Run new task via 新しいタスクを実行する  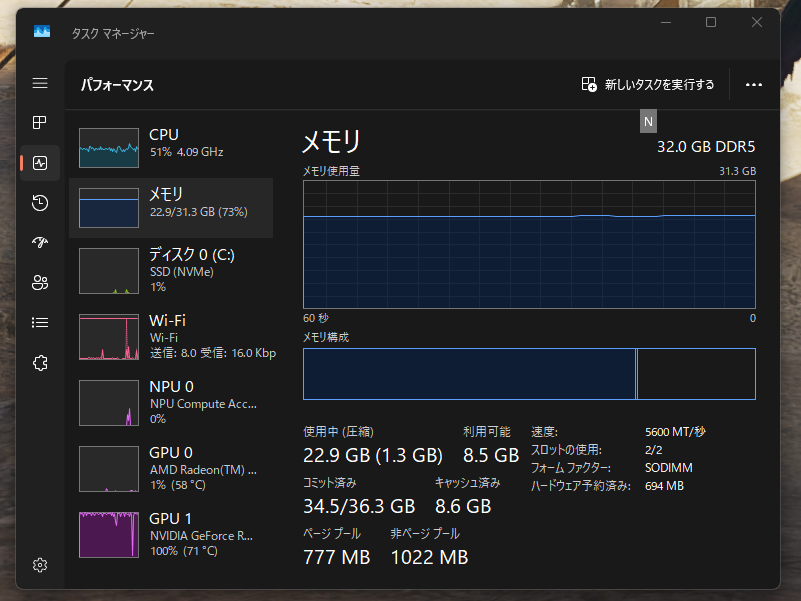click(659, 84)
